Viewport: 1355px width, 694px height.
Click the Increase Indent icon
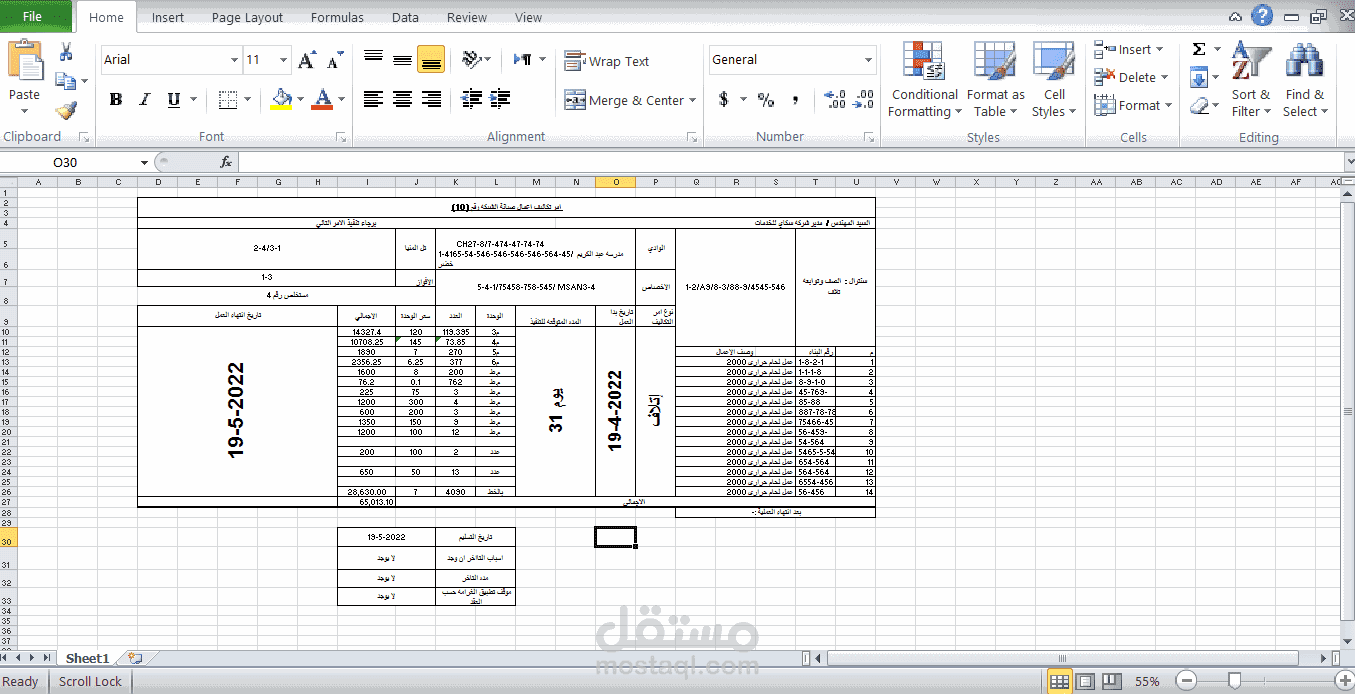[x=501, y=99]
